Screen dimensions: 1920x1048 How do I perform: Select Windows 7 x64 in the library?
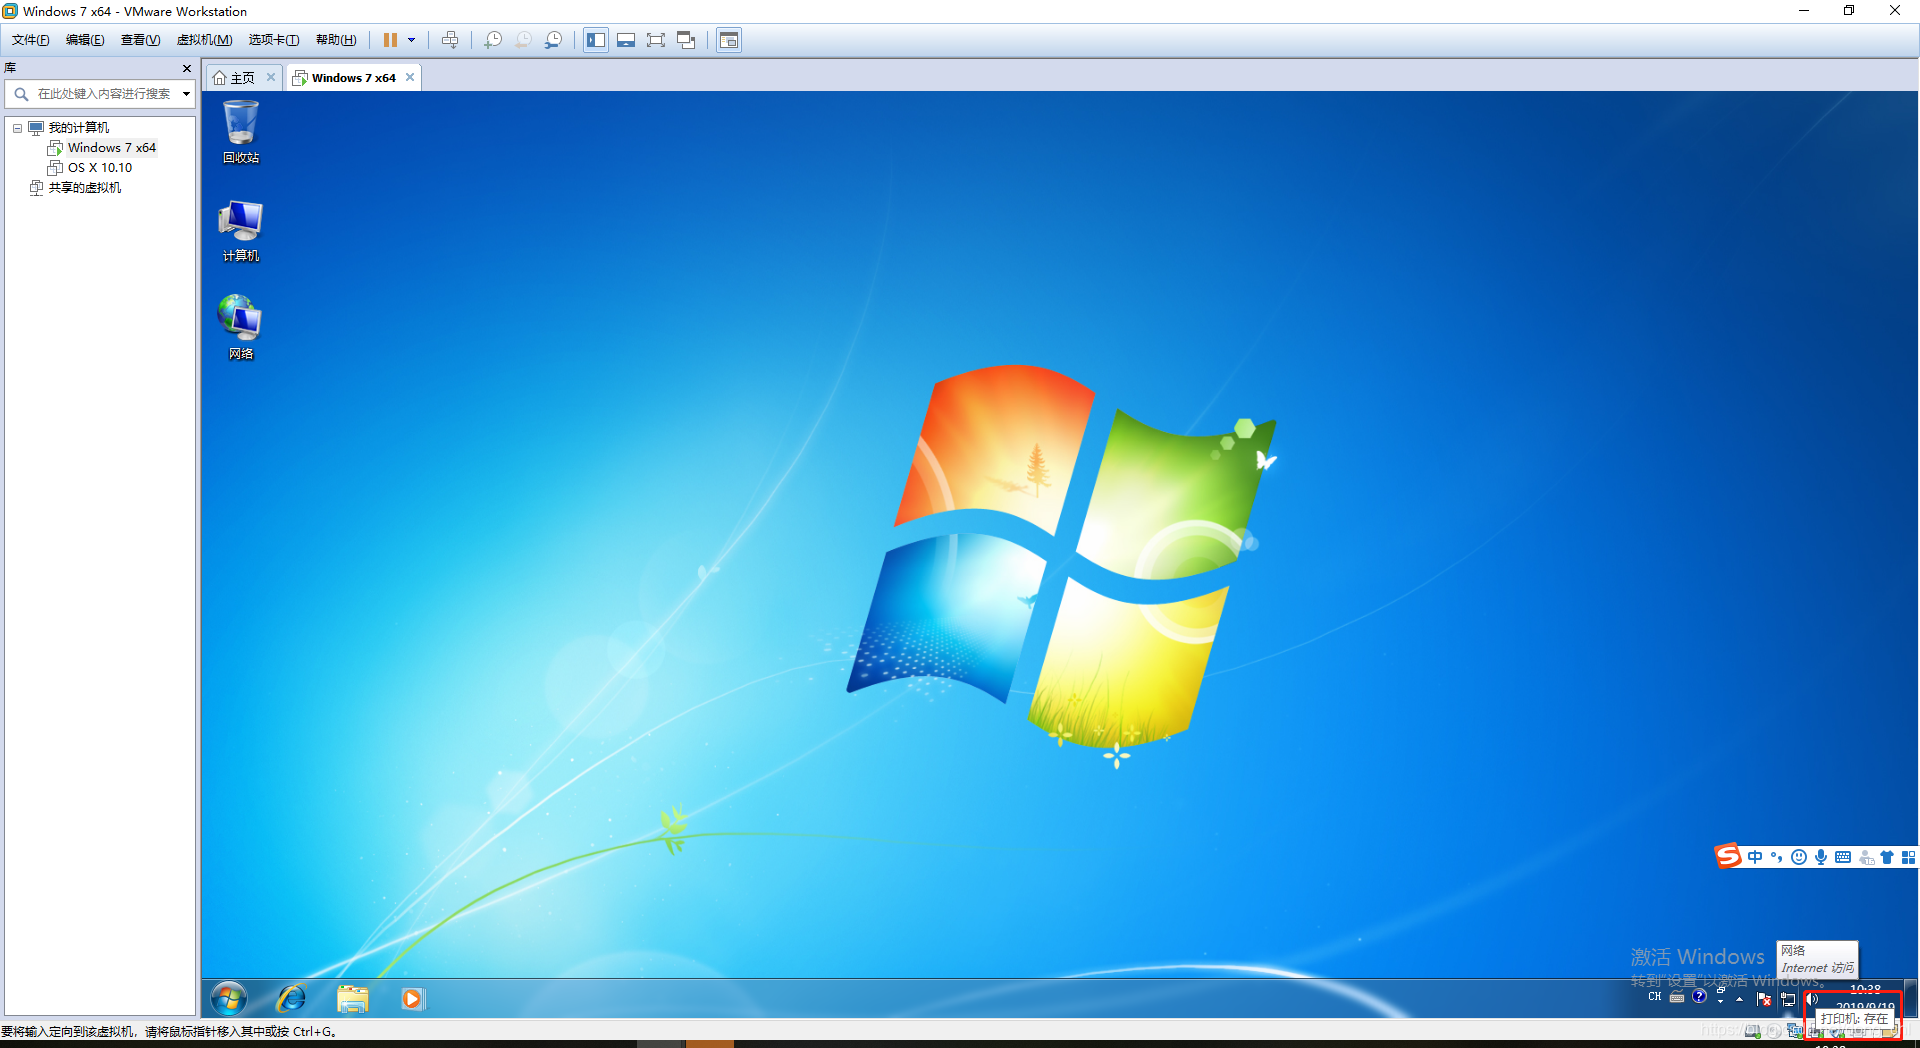[111, 148]
